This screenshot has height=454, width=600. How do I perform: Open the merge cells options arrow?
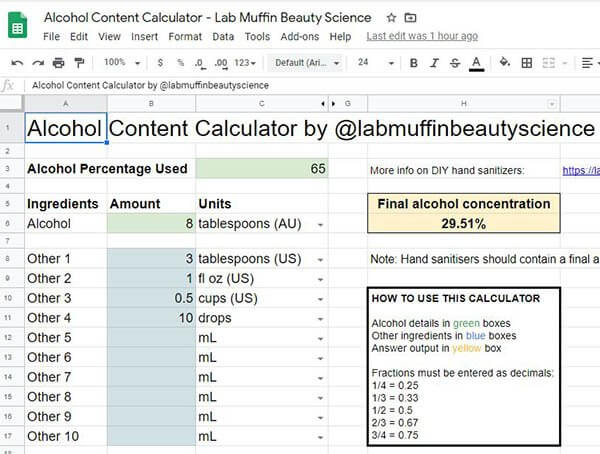click(x=565, y=63)
